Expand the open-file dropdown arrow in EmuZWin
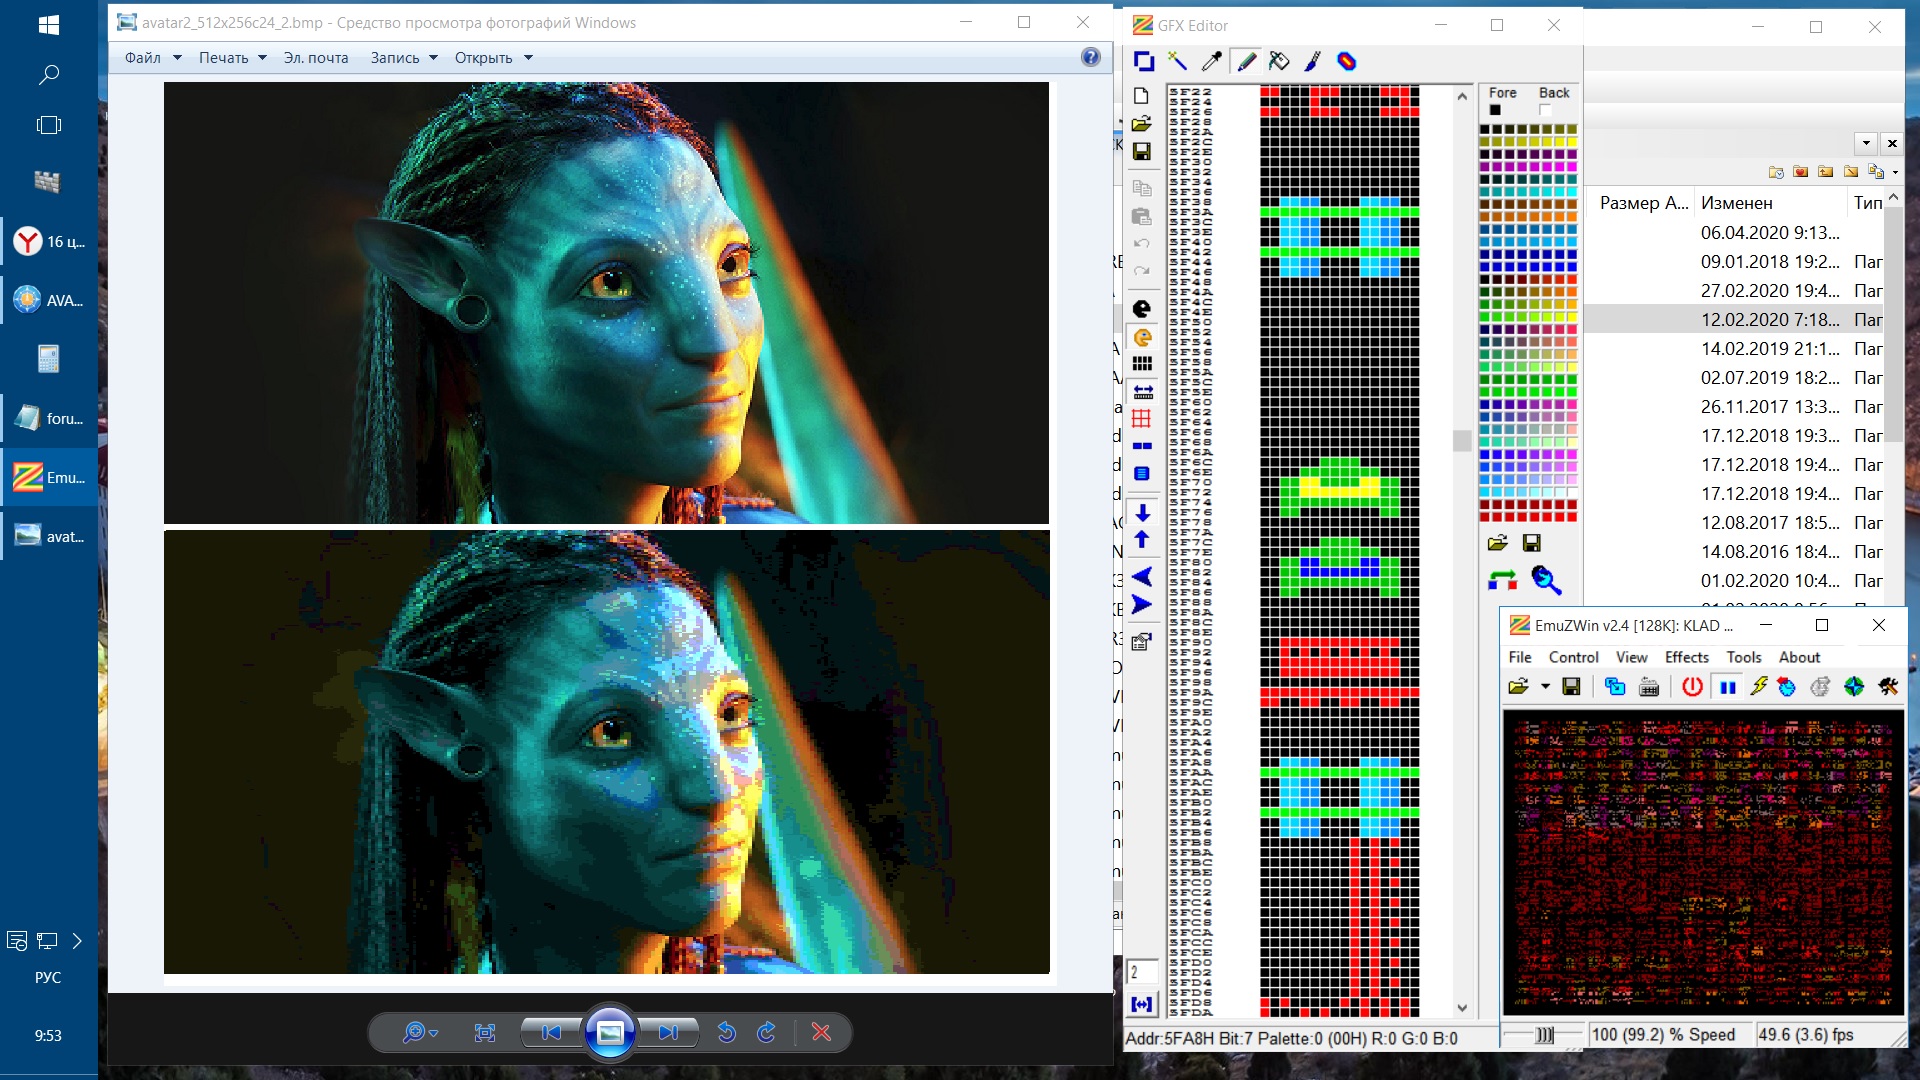This screenshot has height=1080, width=1920. pyautogui.click(x=1545, y=687)
